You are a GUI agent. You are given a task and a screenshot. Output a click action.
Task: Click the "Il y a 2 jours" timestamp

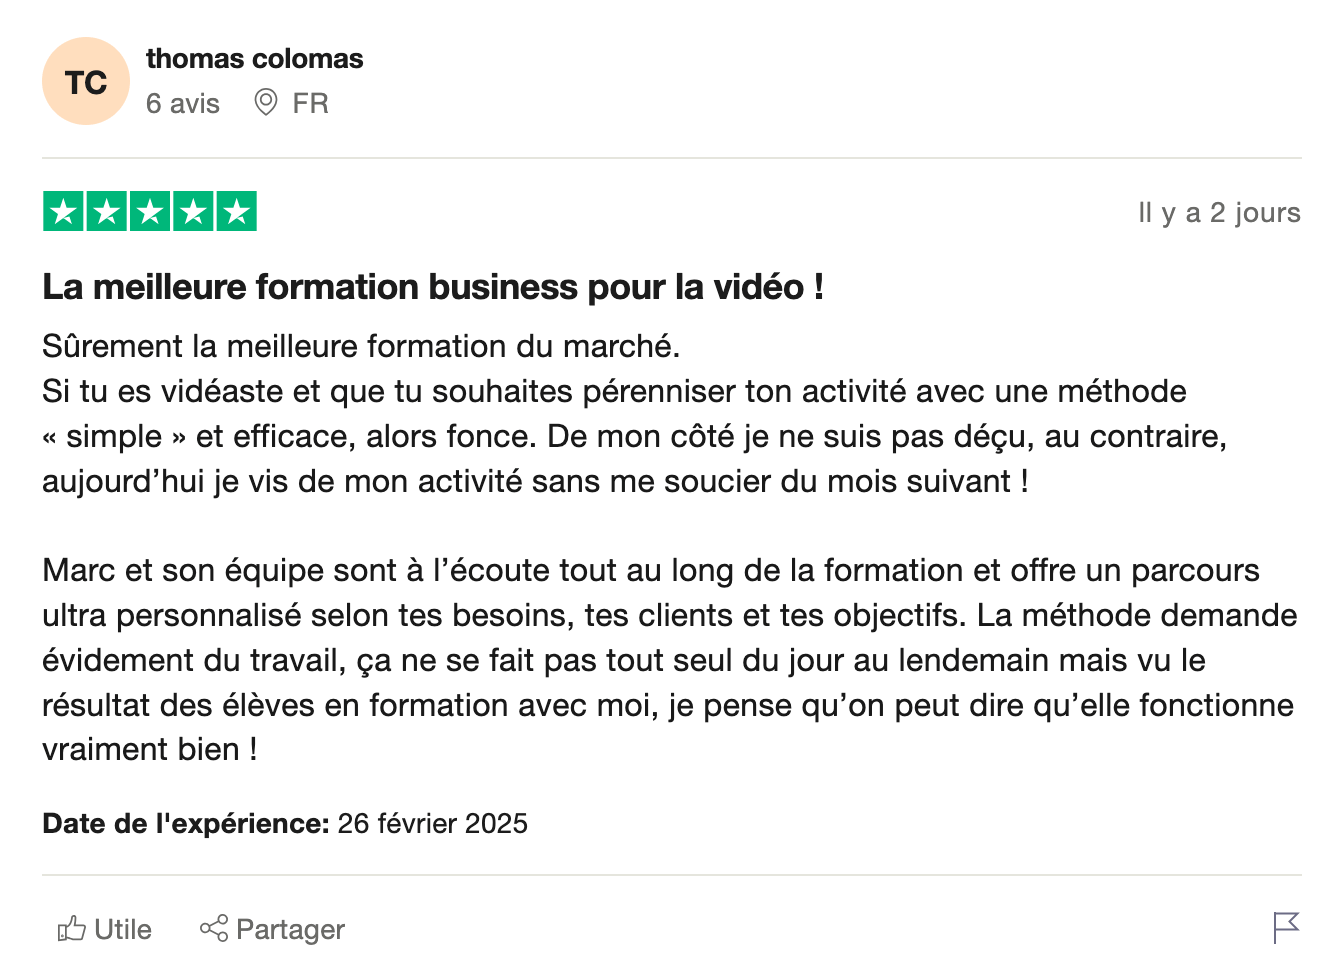point(1218,213)
